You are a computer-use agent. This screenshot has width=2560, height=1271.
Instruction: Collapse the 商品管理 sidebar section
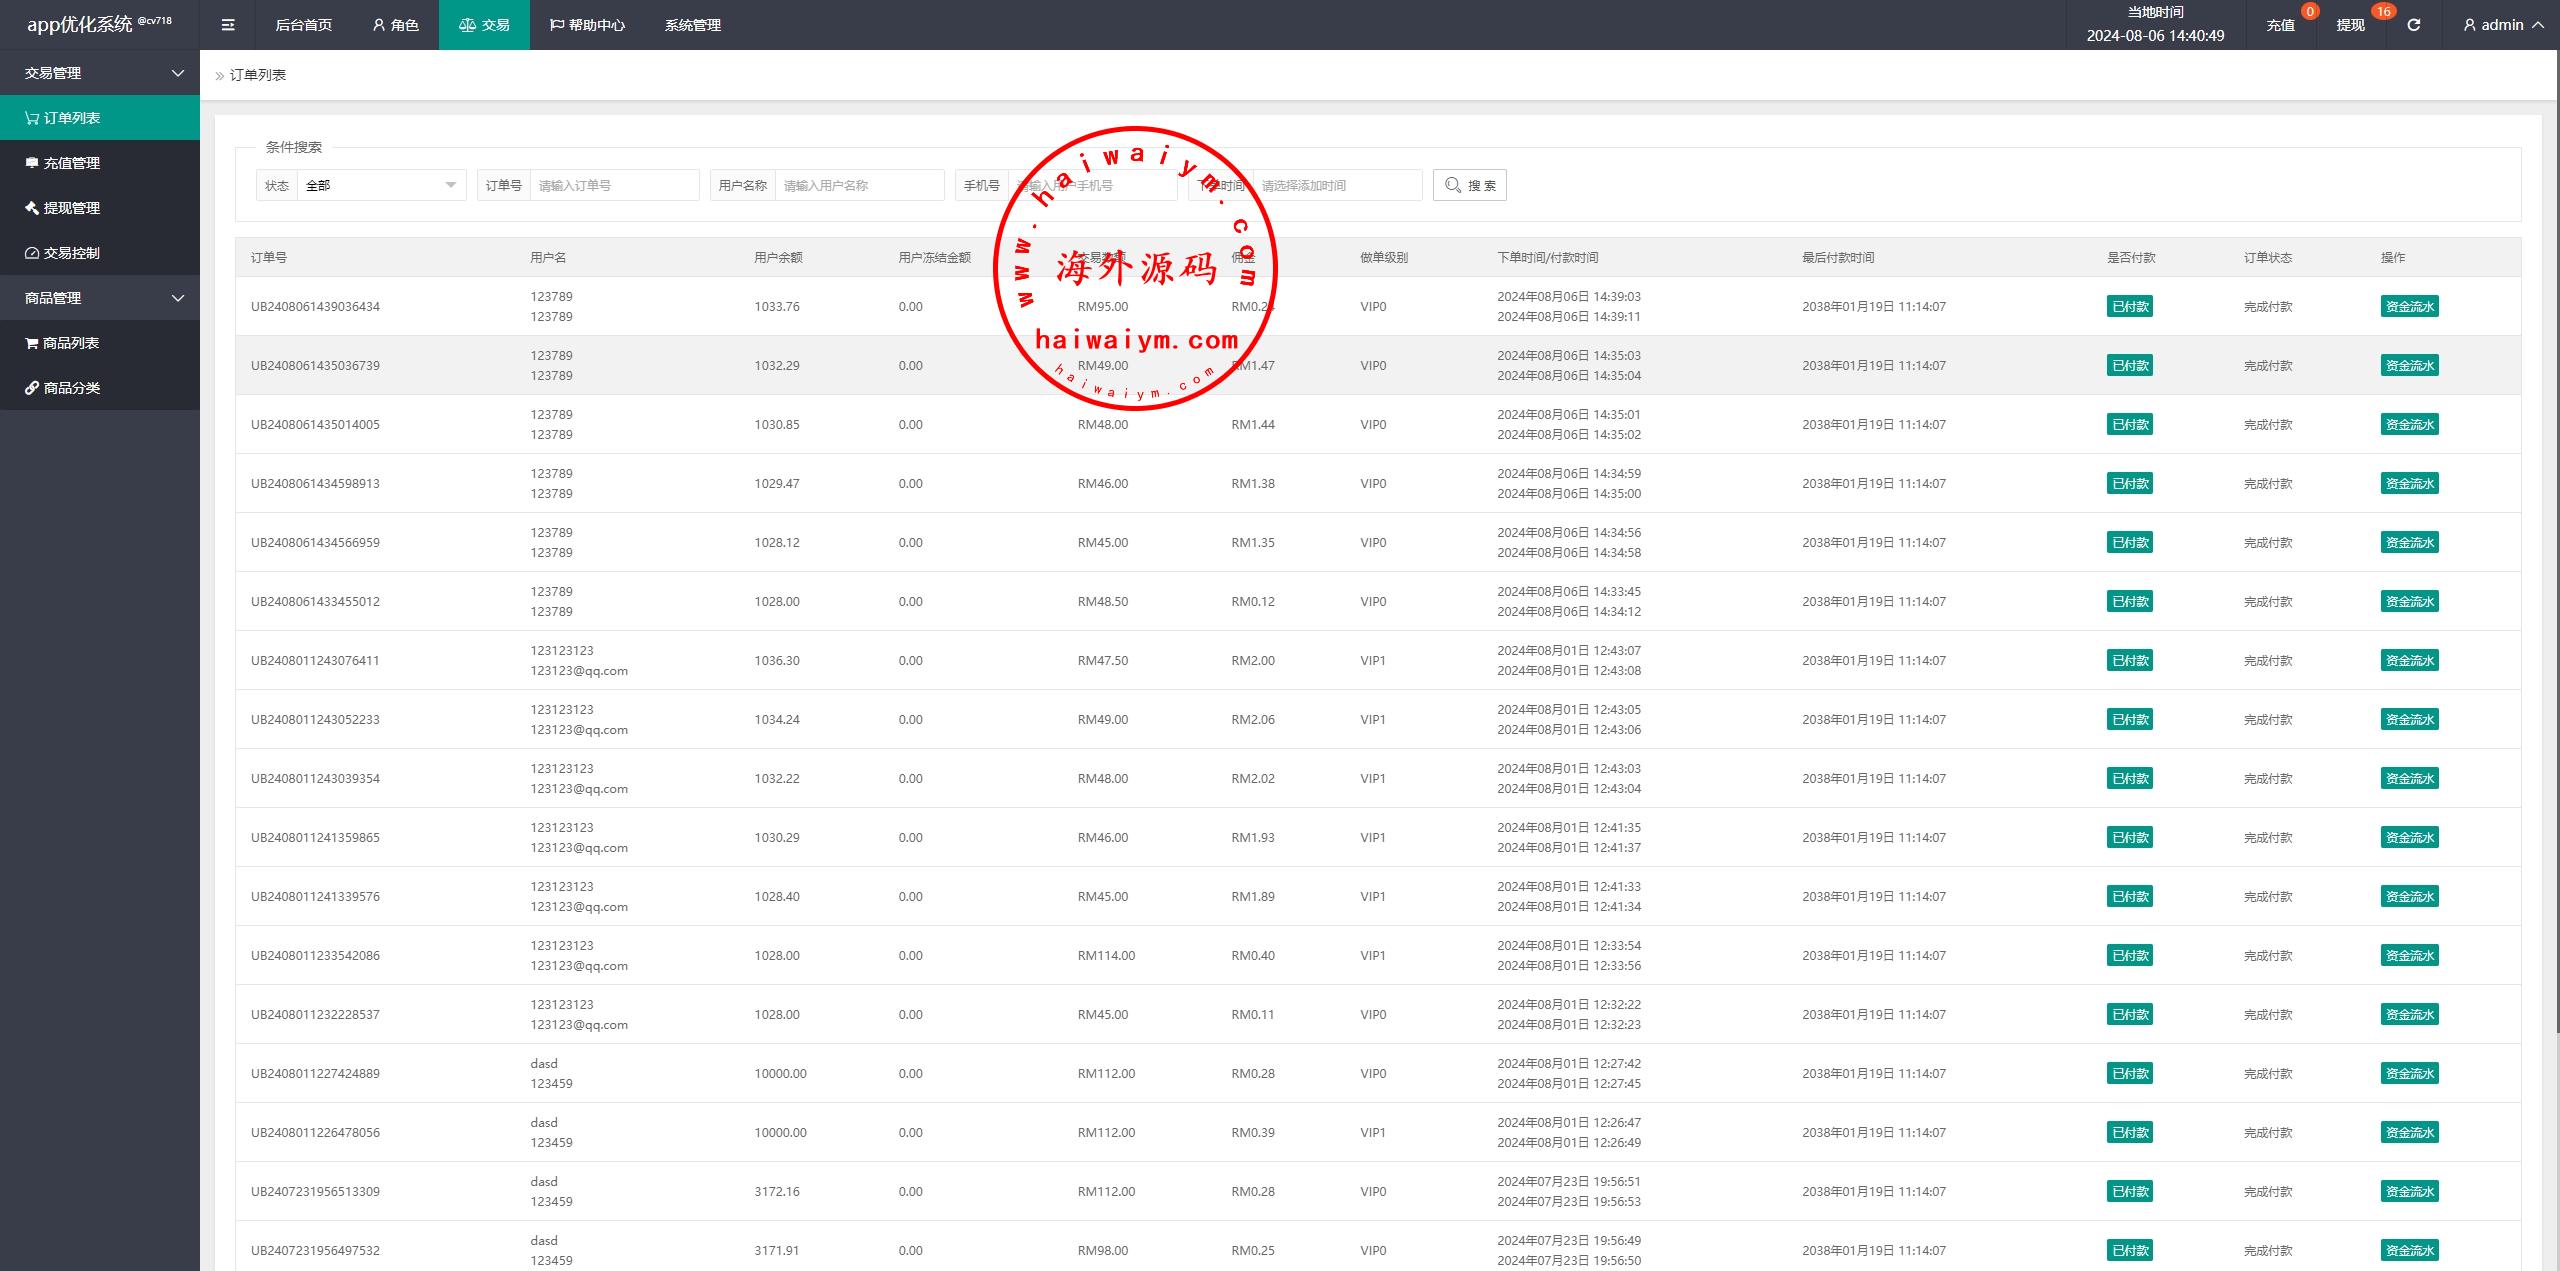[x=100, y=298]
